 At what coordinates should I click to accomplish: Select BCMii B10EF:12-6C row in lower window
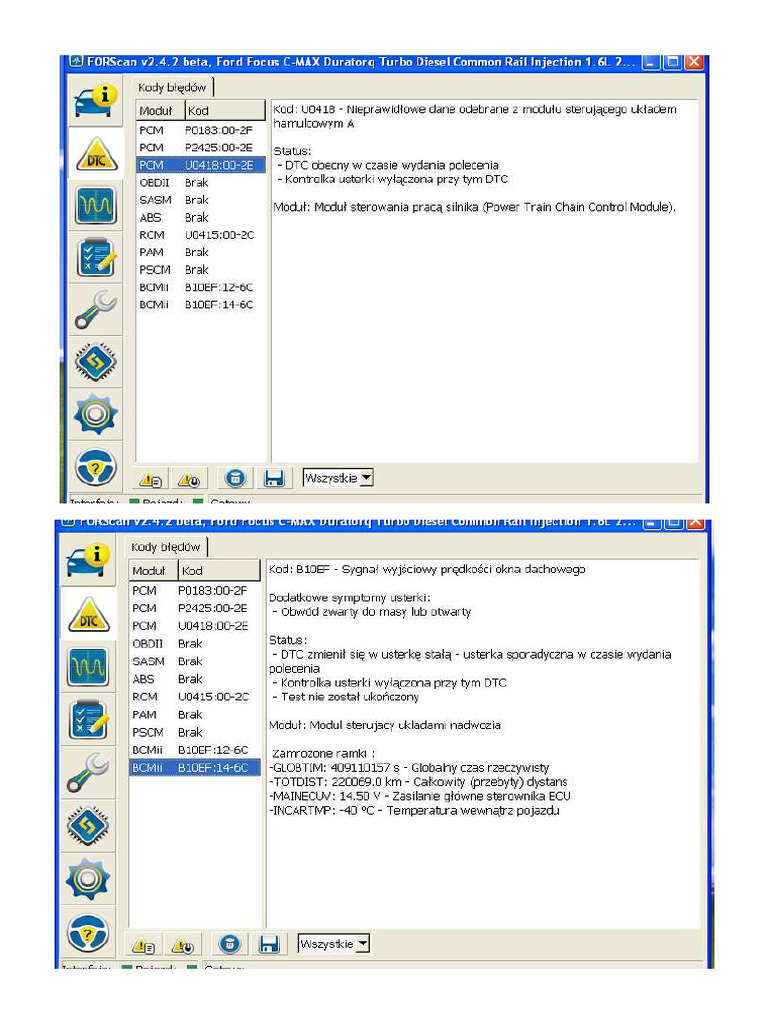195,750
